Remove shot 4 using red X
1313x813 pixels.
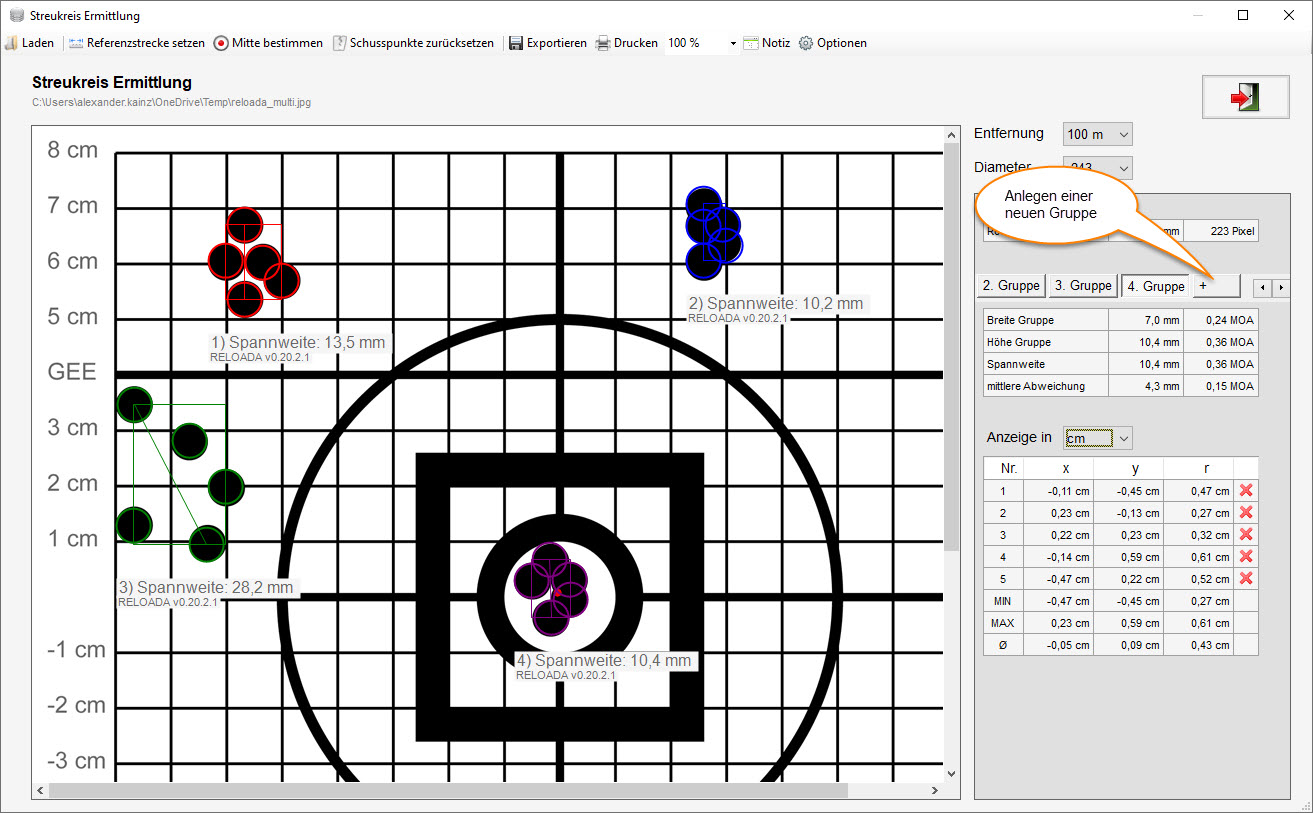click(1246, 557)
